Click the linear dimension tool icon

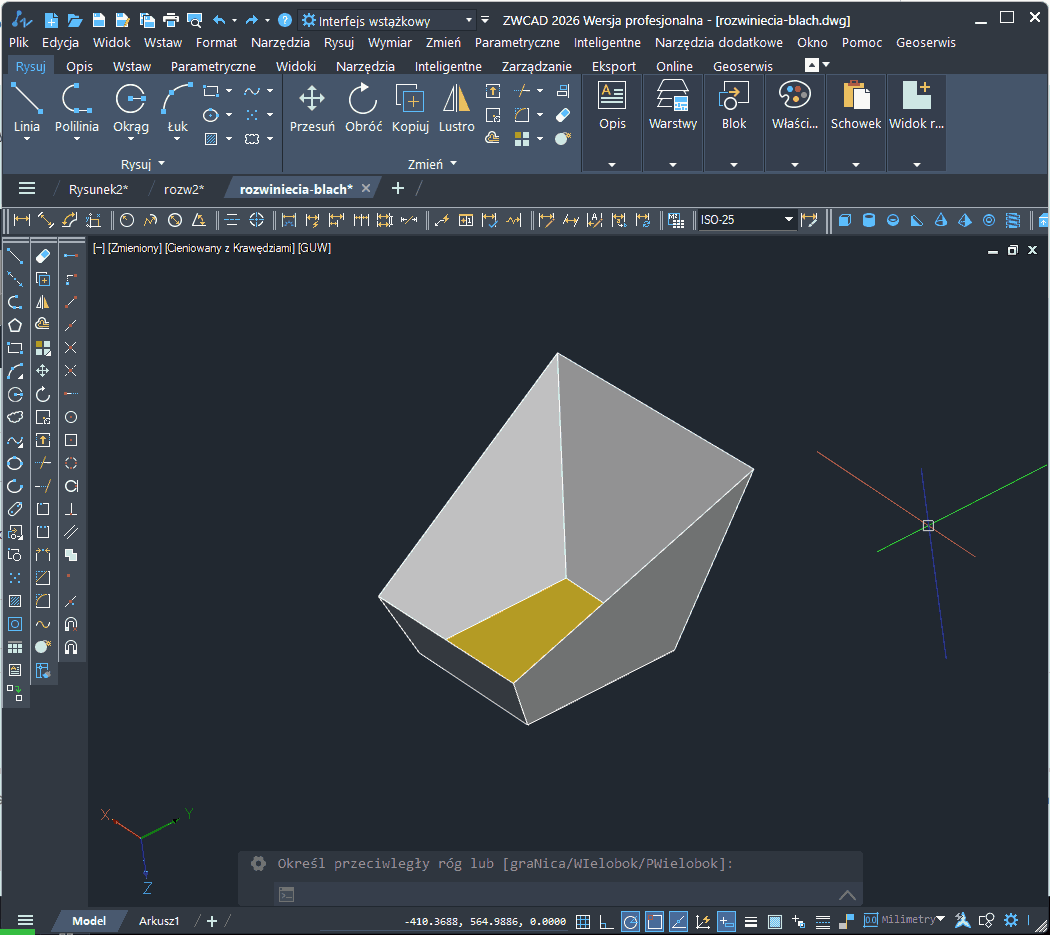click(x=22, y=220)
